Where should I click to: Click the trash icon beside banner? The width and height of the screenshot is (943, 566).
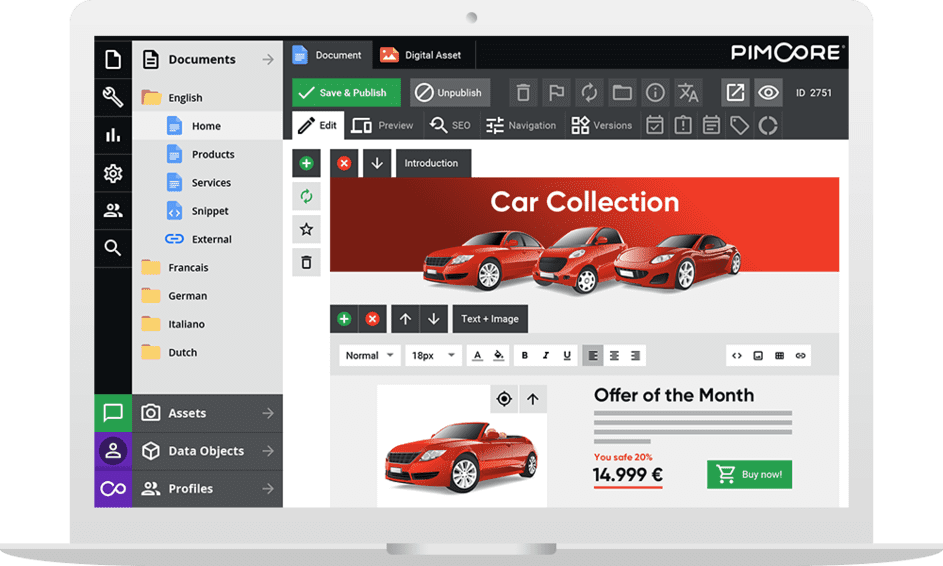coord(306,262)
